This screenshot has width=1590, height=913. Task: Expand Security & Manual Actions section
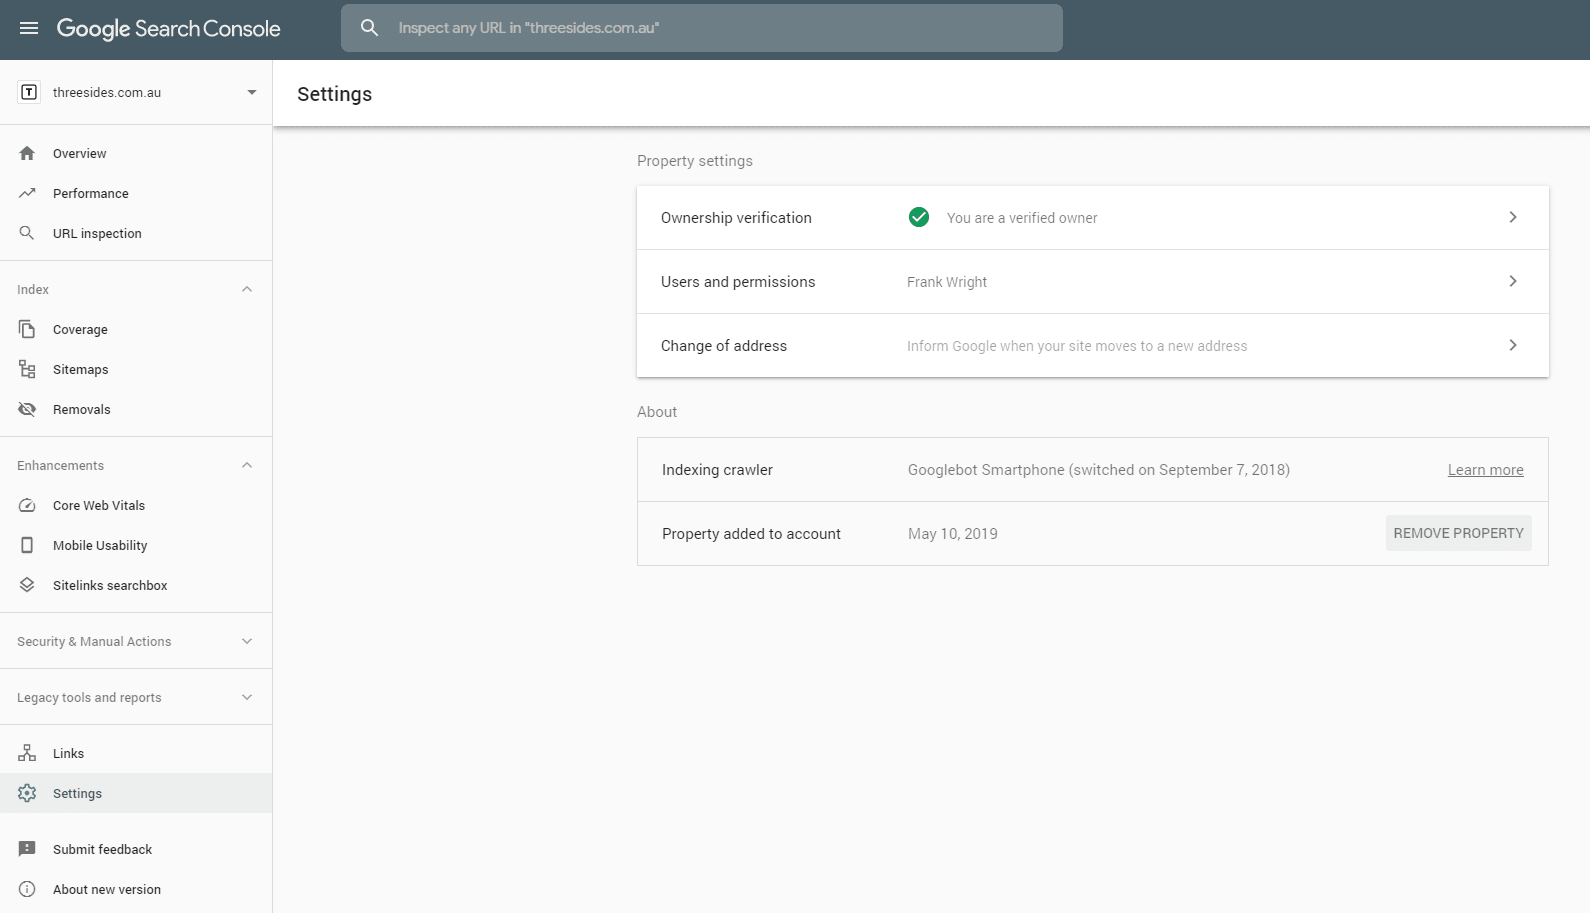[x=247, y=641]
